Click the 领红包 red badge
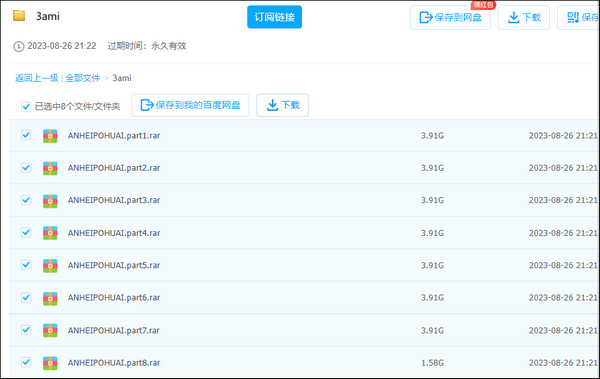This screenshot has width=600, height=379. click(x=483, y=5)
